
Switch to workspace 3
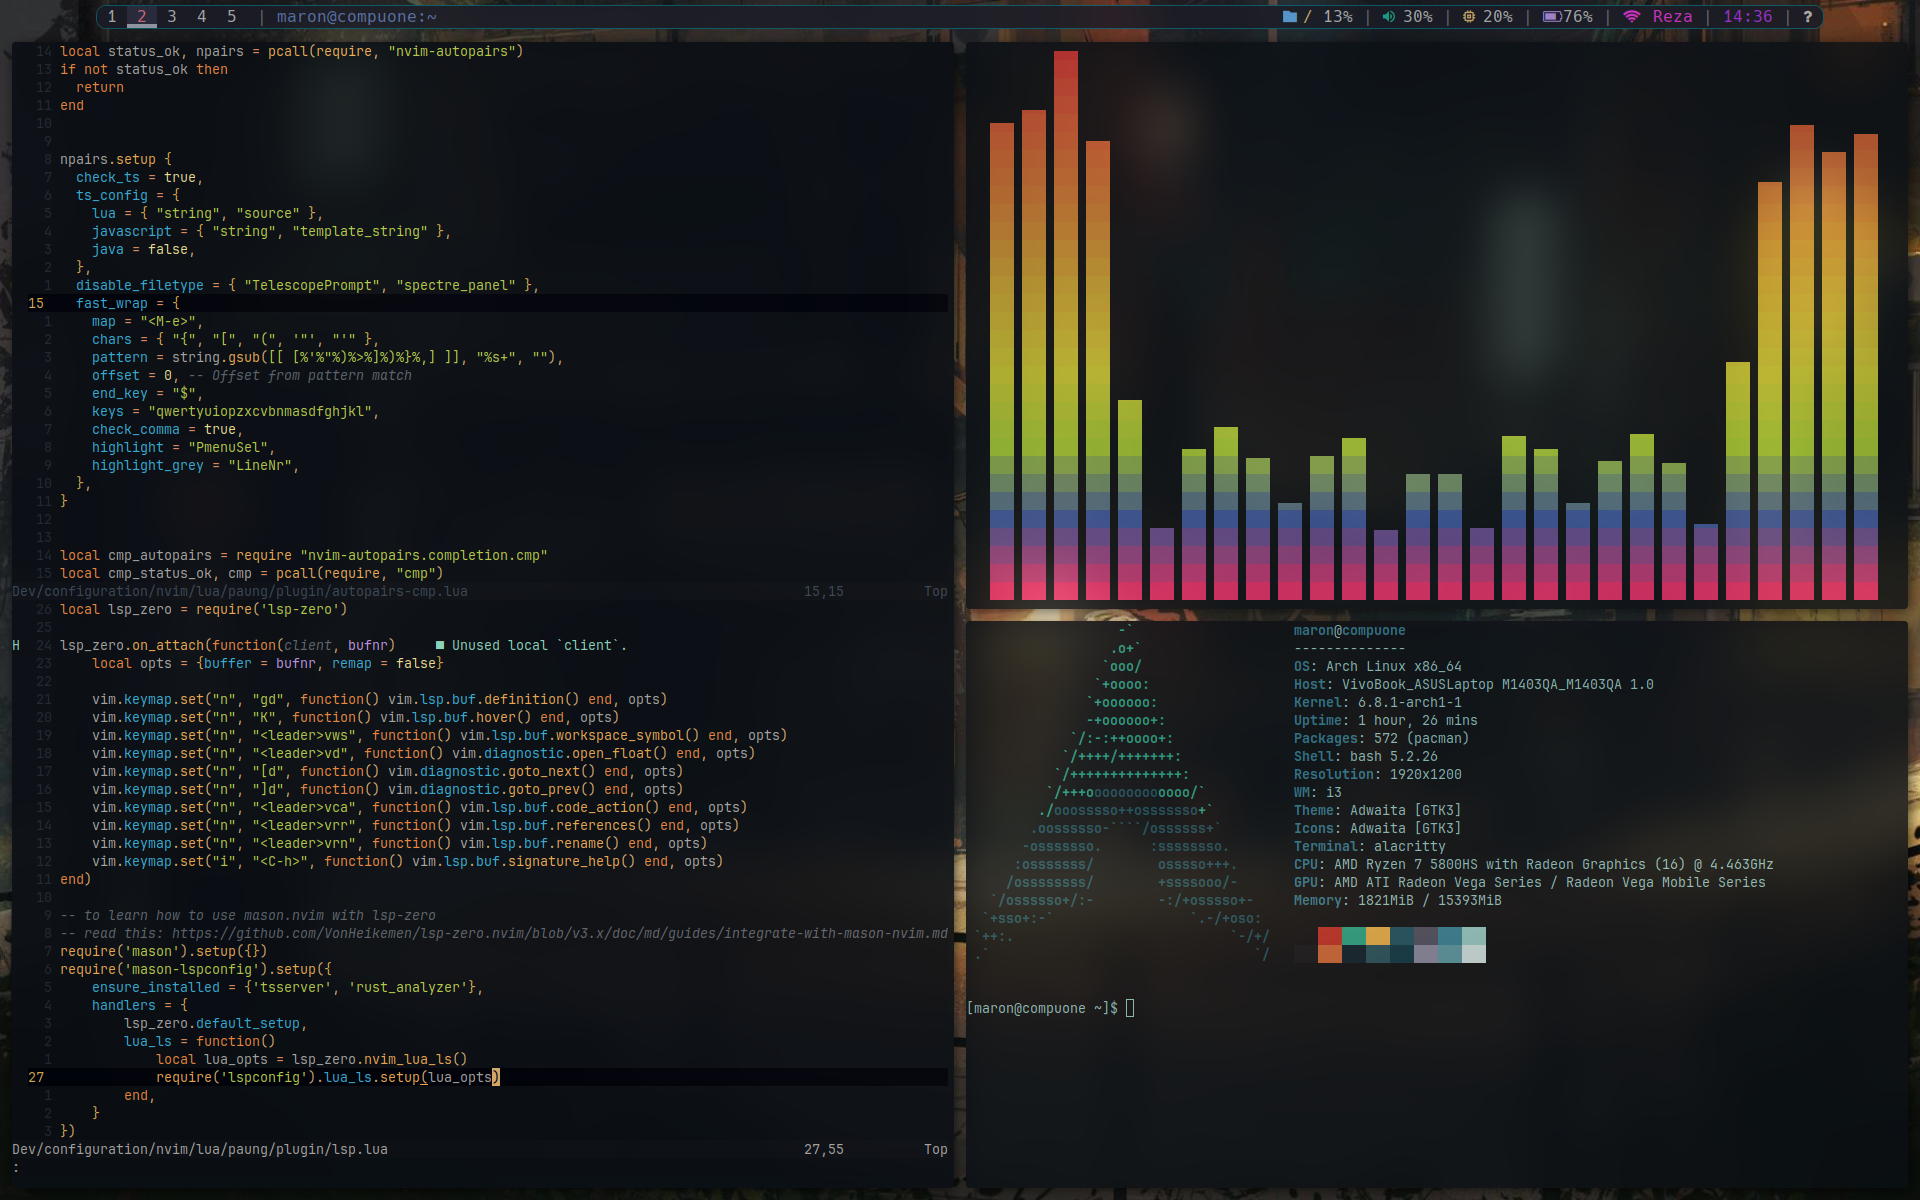[x=172, y=17]
